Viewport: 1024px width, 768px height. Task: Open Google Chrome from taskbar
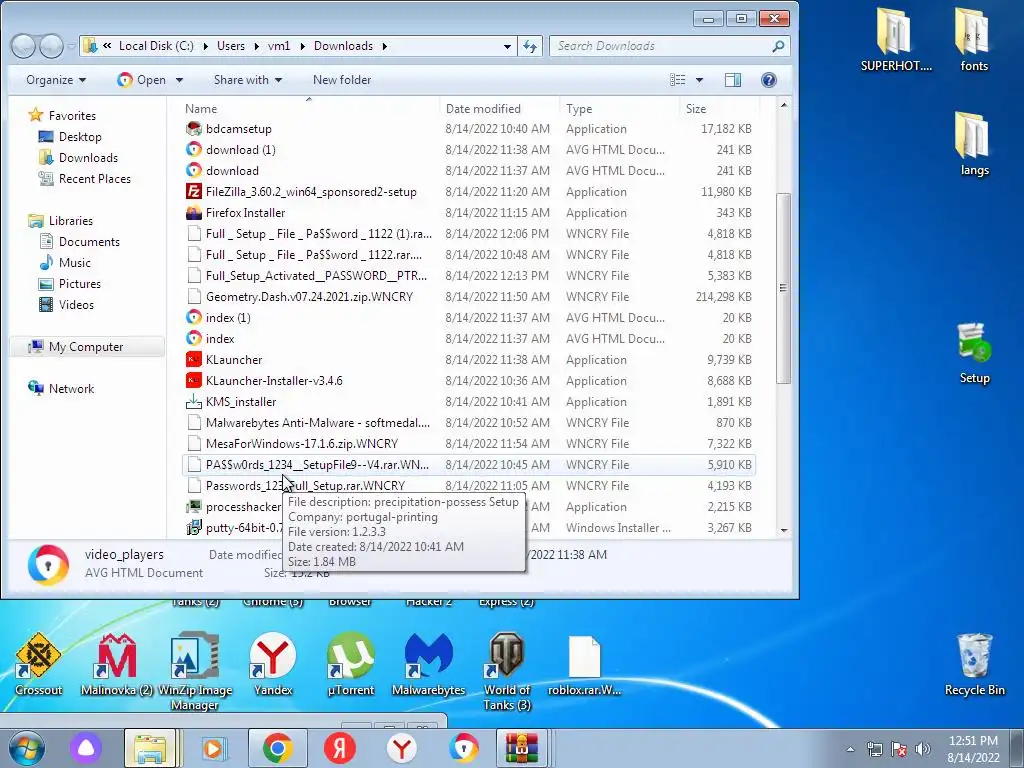277,748
